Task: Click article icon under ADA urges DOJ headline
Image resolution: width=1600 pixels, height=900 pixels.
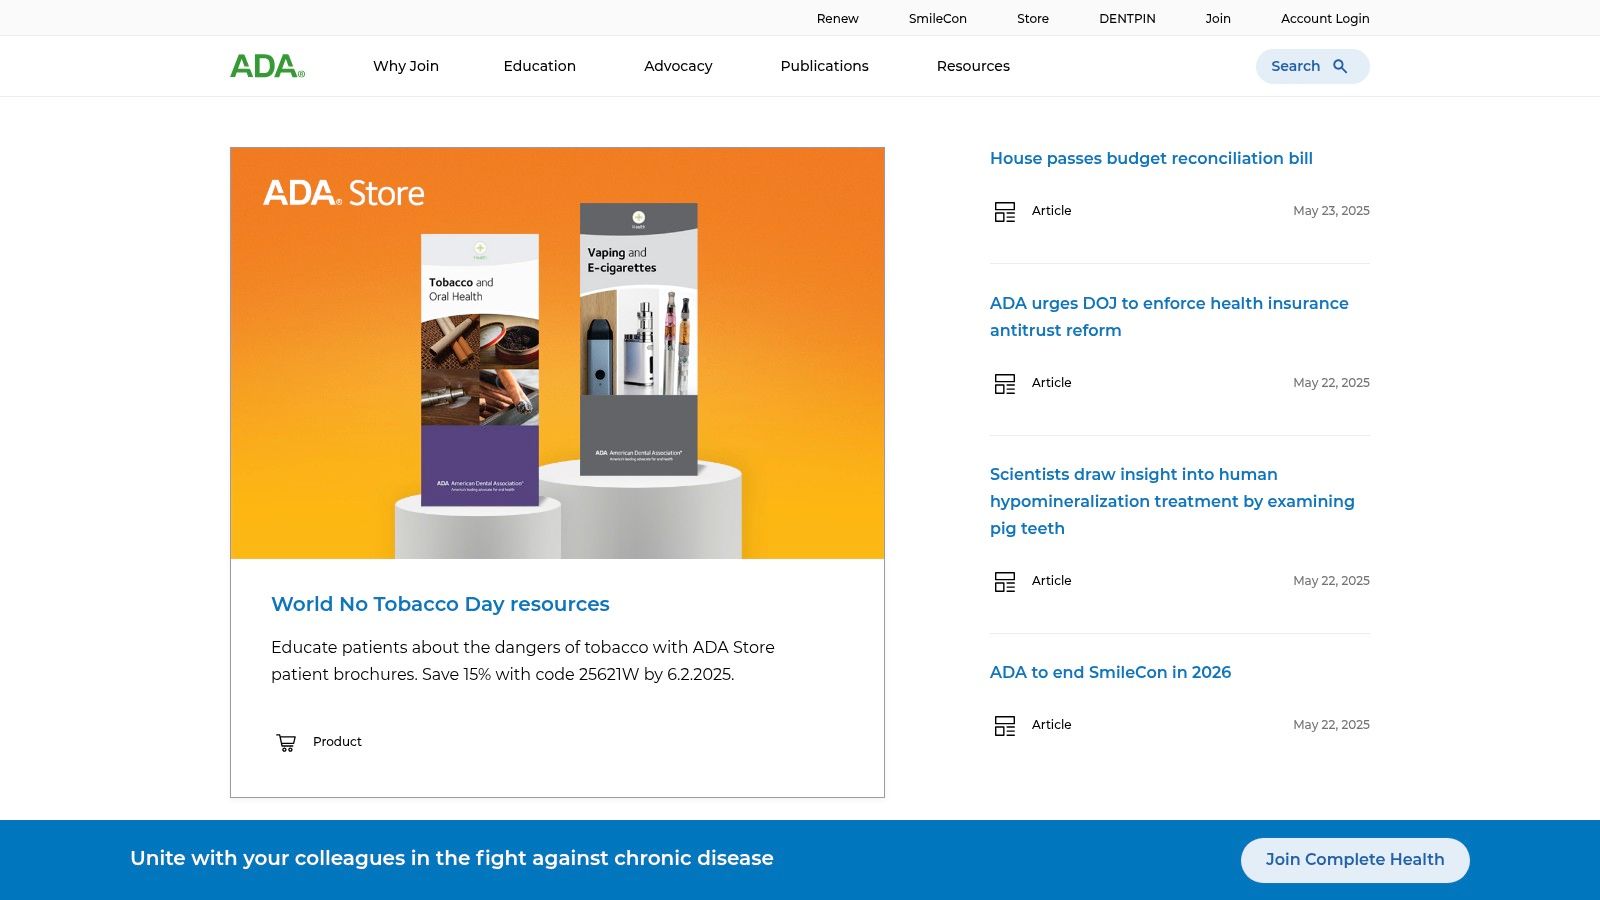Action: click(x=1005, y=383)
